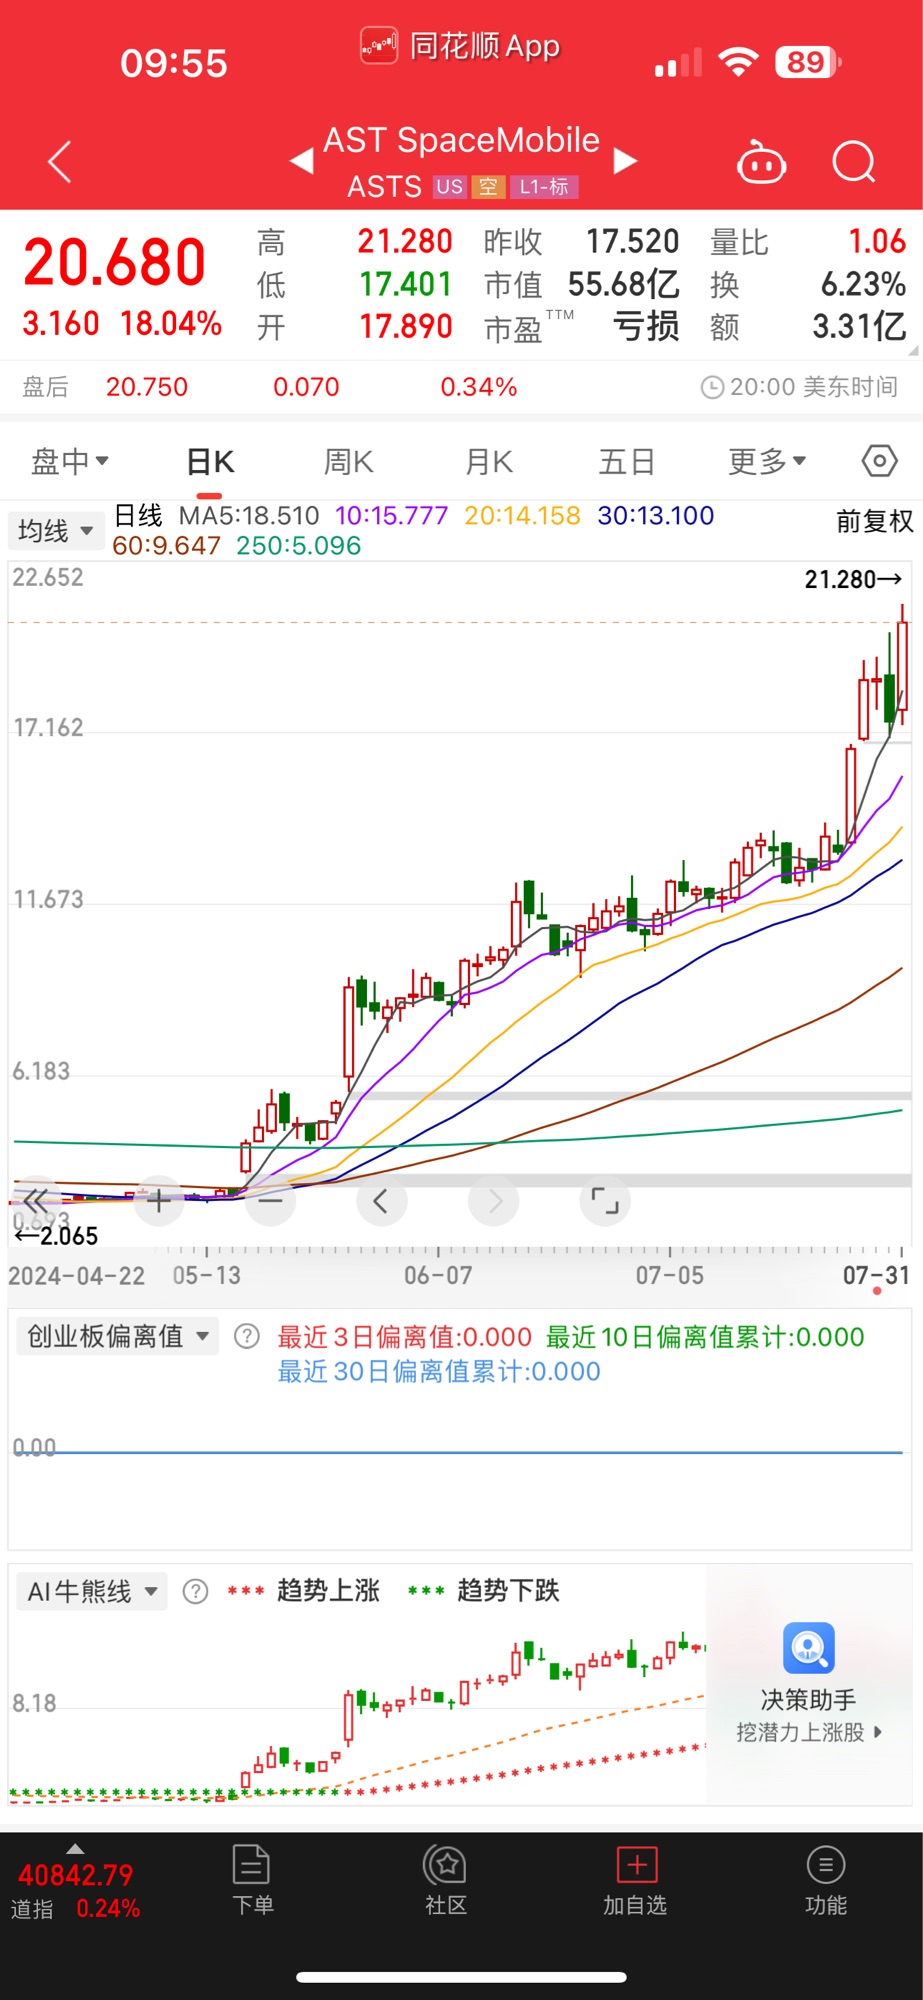Open the 创业板偏离值 indicator dropdown

coord(117,1337)
